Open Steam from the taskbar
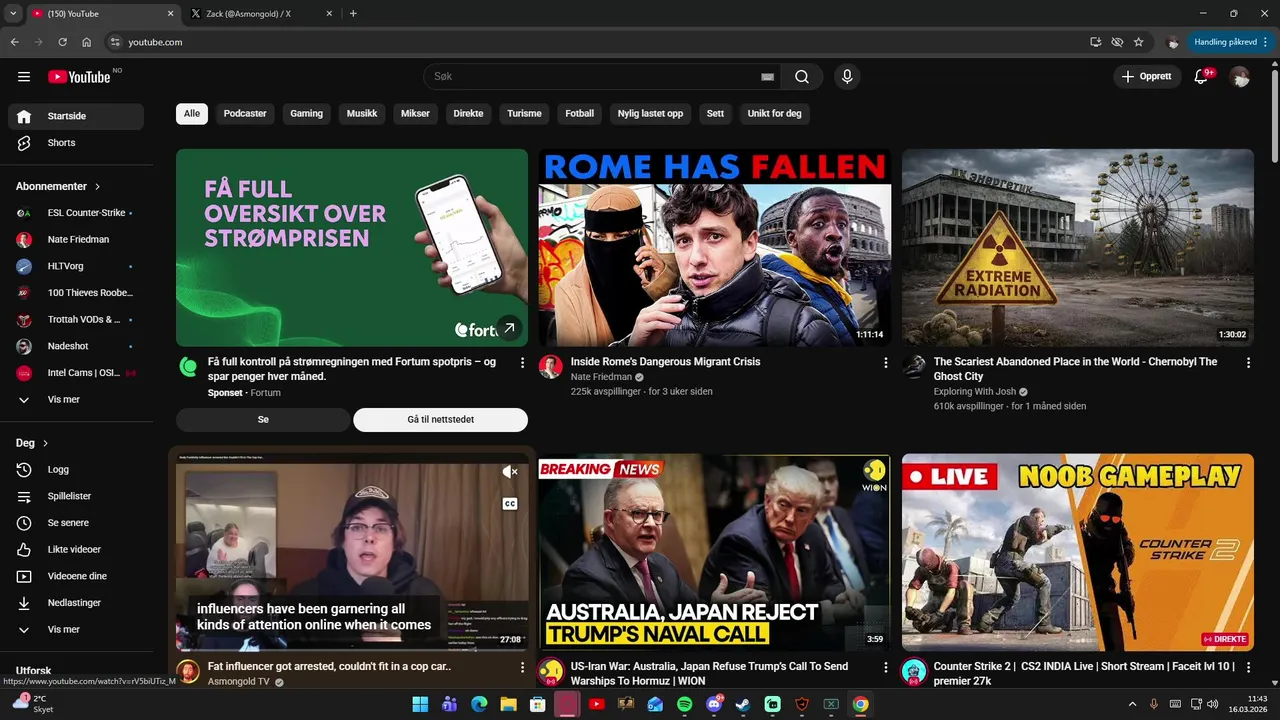The height and width of the screenshot is (720, 1280). [x=742, y=705]
